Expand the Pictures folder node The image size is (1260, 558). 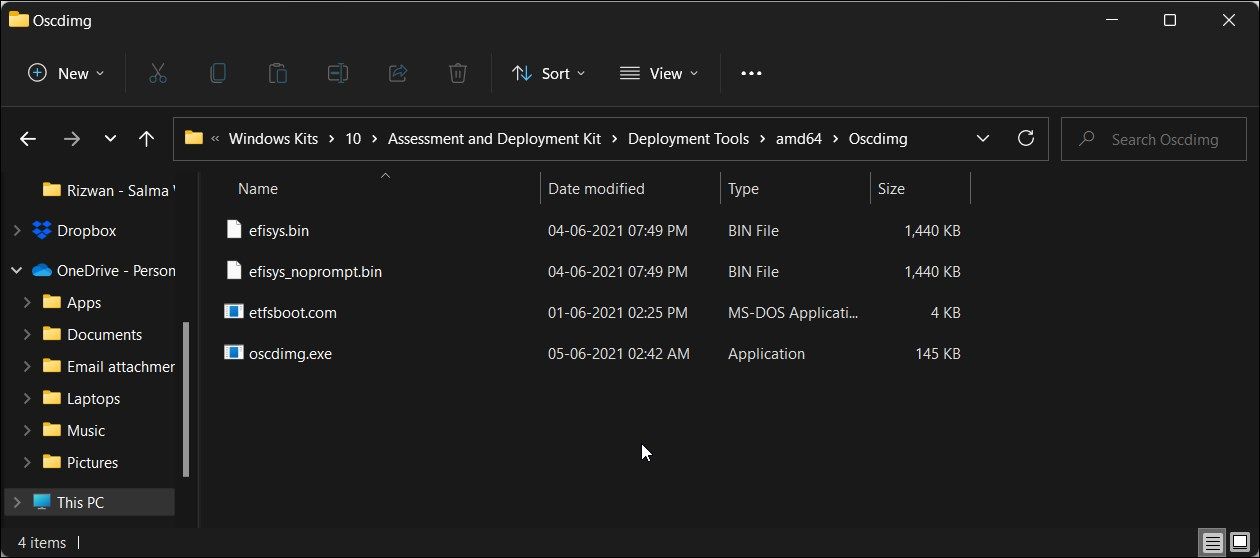pos(28,462)
